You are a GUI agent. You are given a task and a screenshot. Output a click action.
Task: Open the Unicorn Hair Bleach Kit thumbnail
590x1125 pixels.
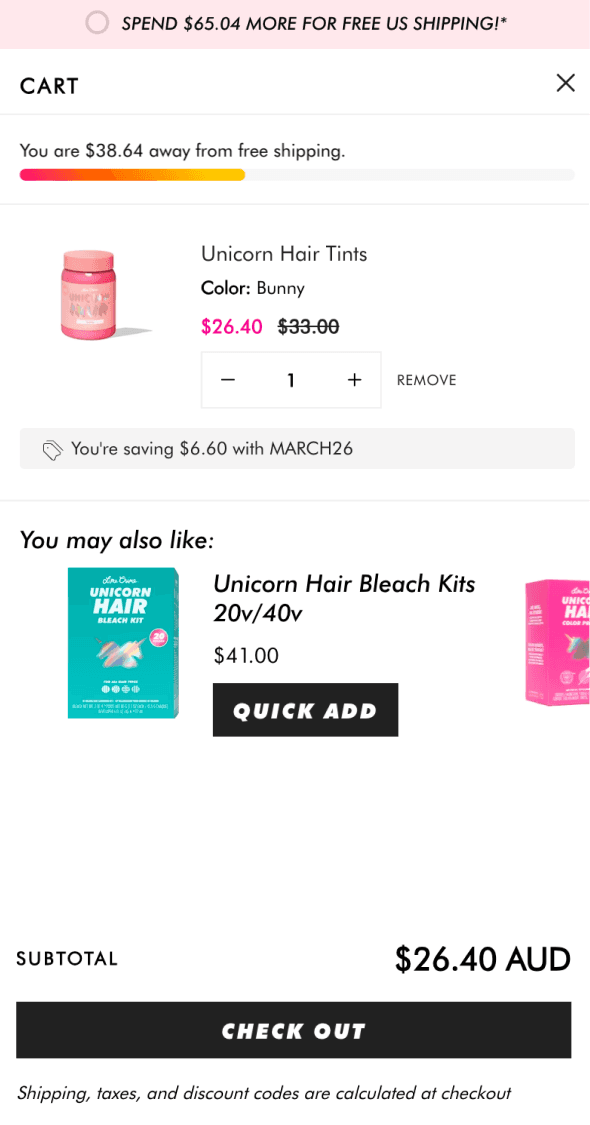pyautogui.click(x=124, y=643)
